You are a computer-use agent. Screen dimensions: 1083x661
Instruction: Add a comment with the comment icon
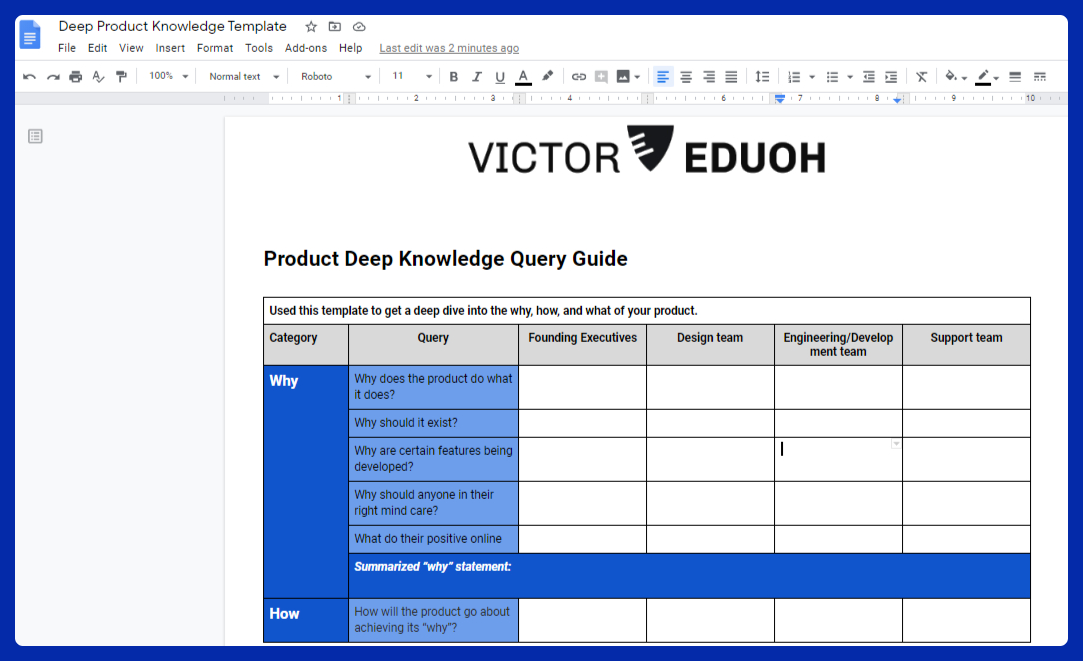tap(602, 77)
